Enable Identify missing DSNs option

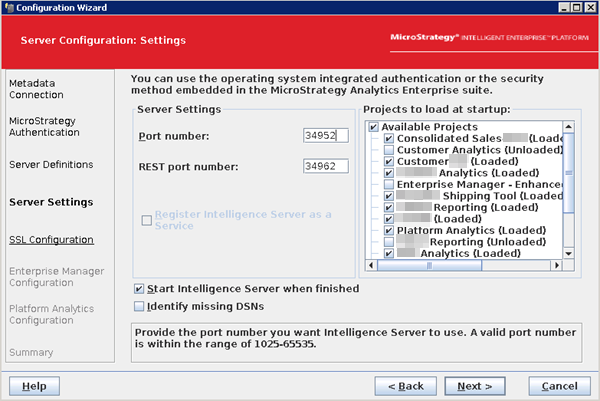coord(140,306)
